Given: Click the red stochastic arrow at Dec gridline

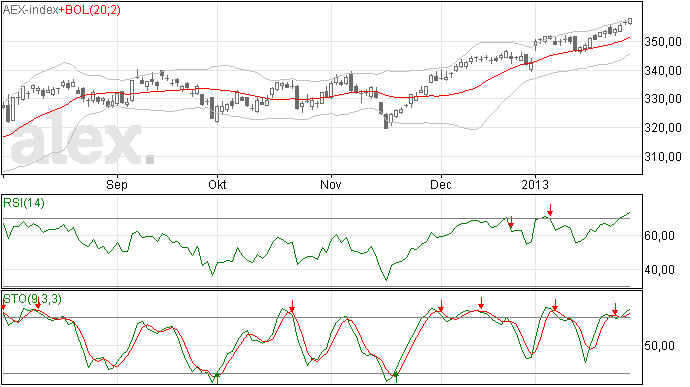Looking at the screenshot, I should tap(441, 306).
